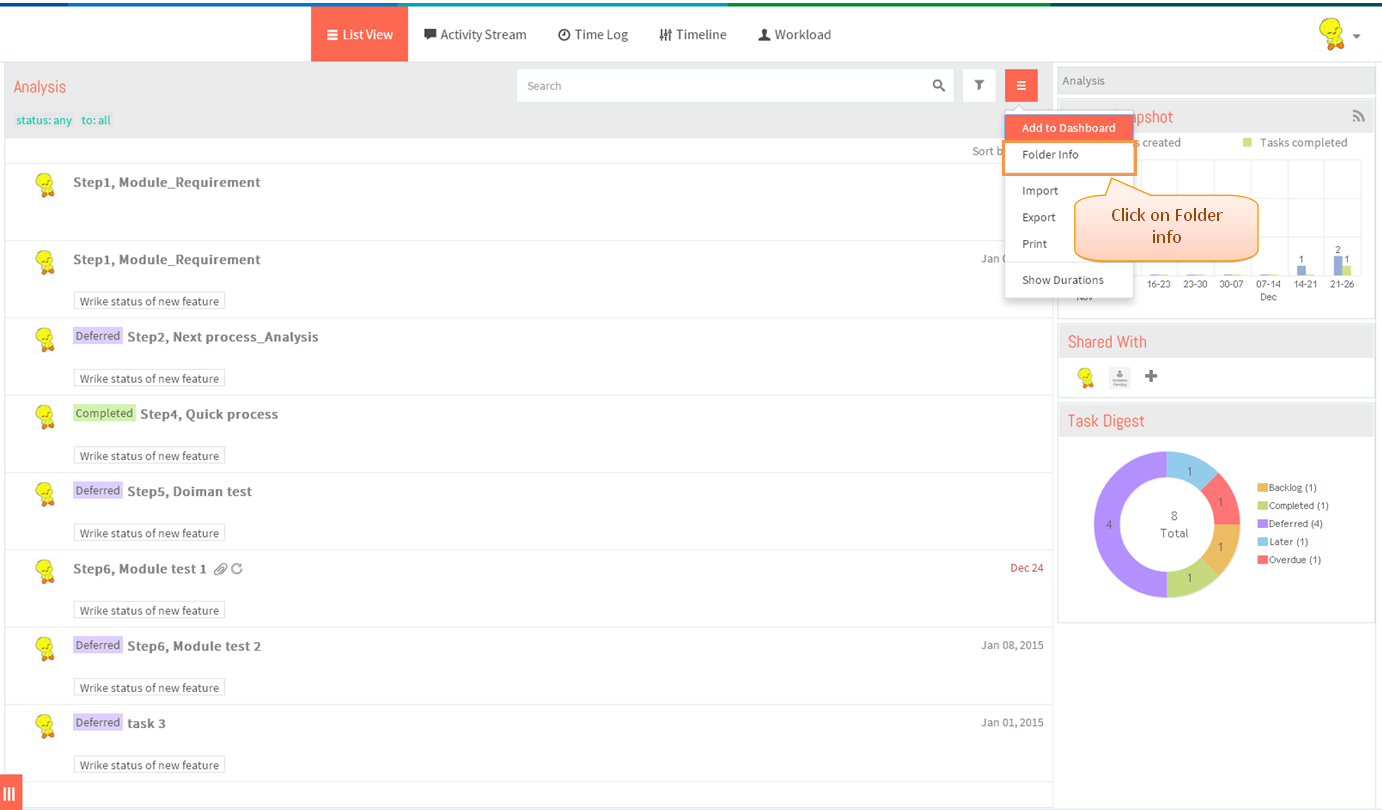
Task: Click the recurrence icon on Step6
Action: pos(237,569)
